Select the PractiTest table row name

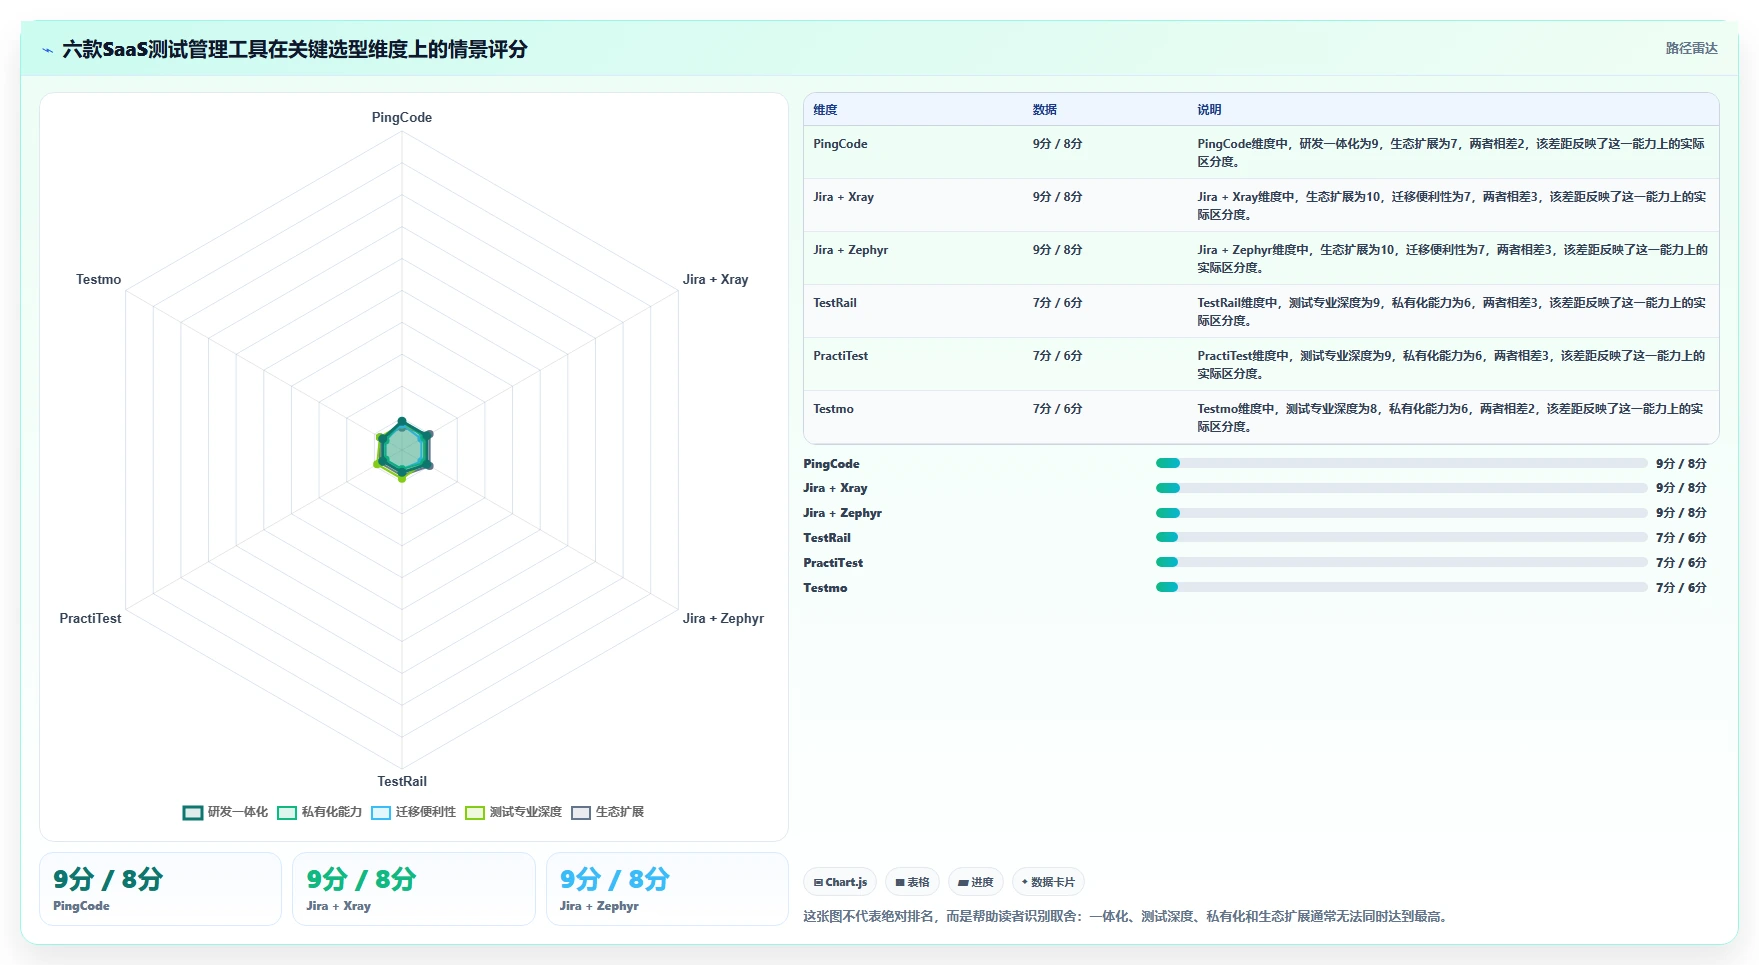coord(840,356)
